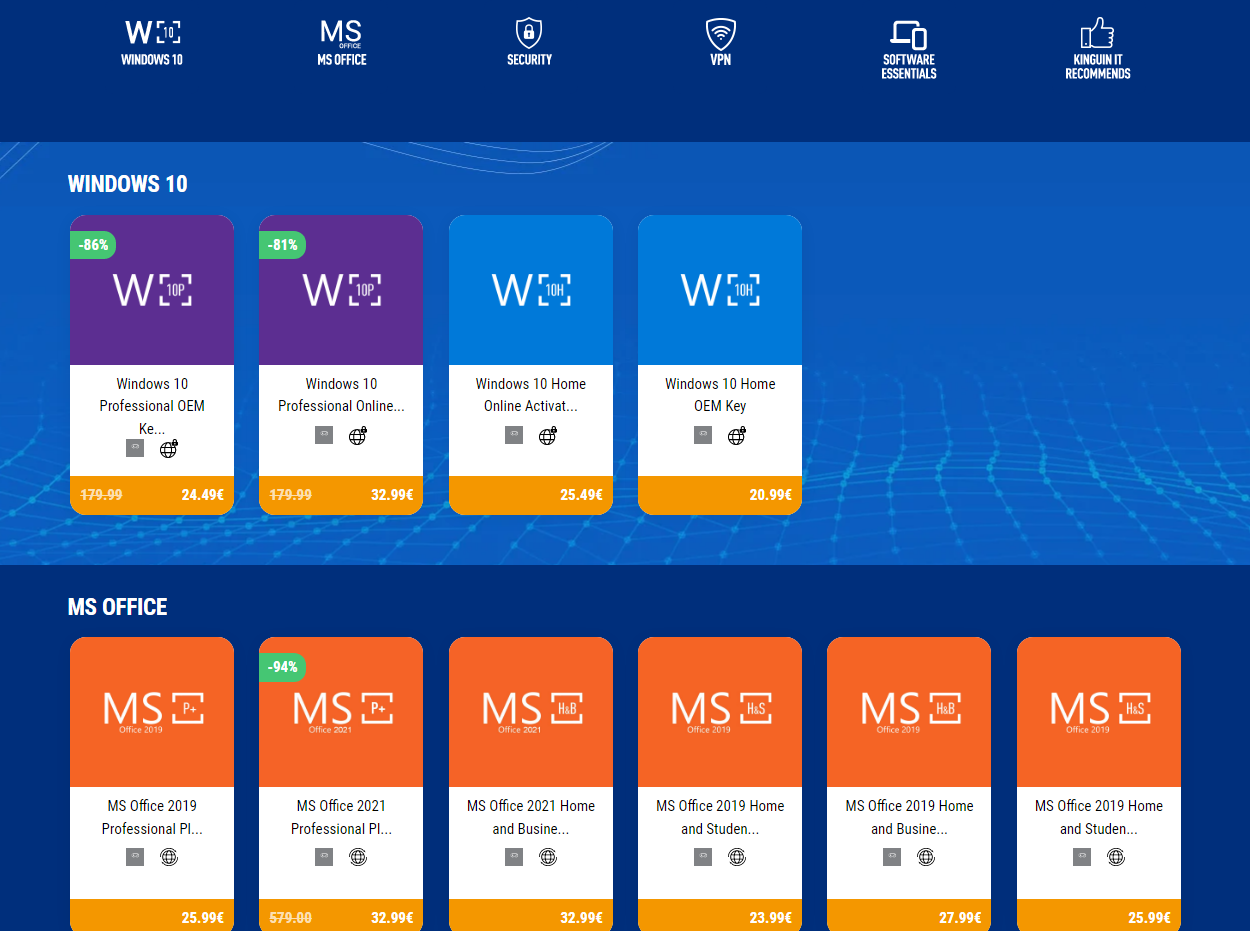Image resolution: width=1250 pixels, height=931 pixels.
Task: Open the Windows 10 category icon
Action: 152,33
